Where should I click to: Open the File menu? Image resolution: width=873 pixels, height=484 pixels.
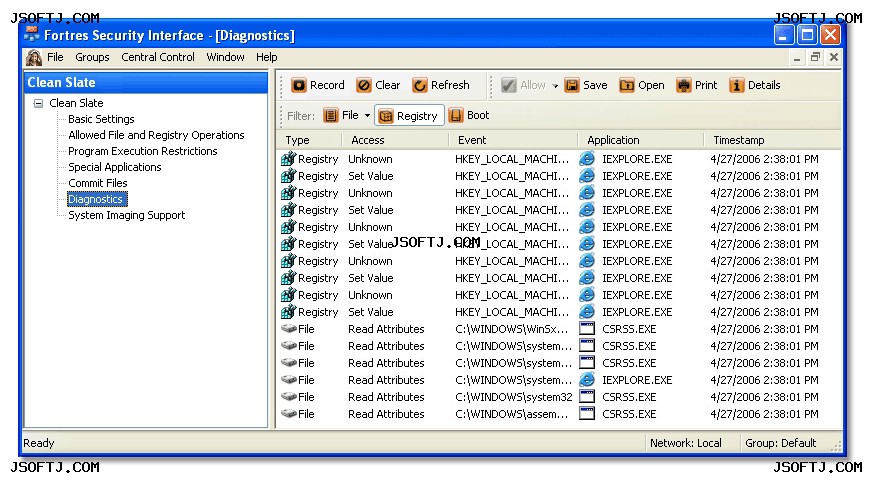click(55, 57)
